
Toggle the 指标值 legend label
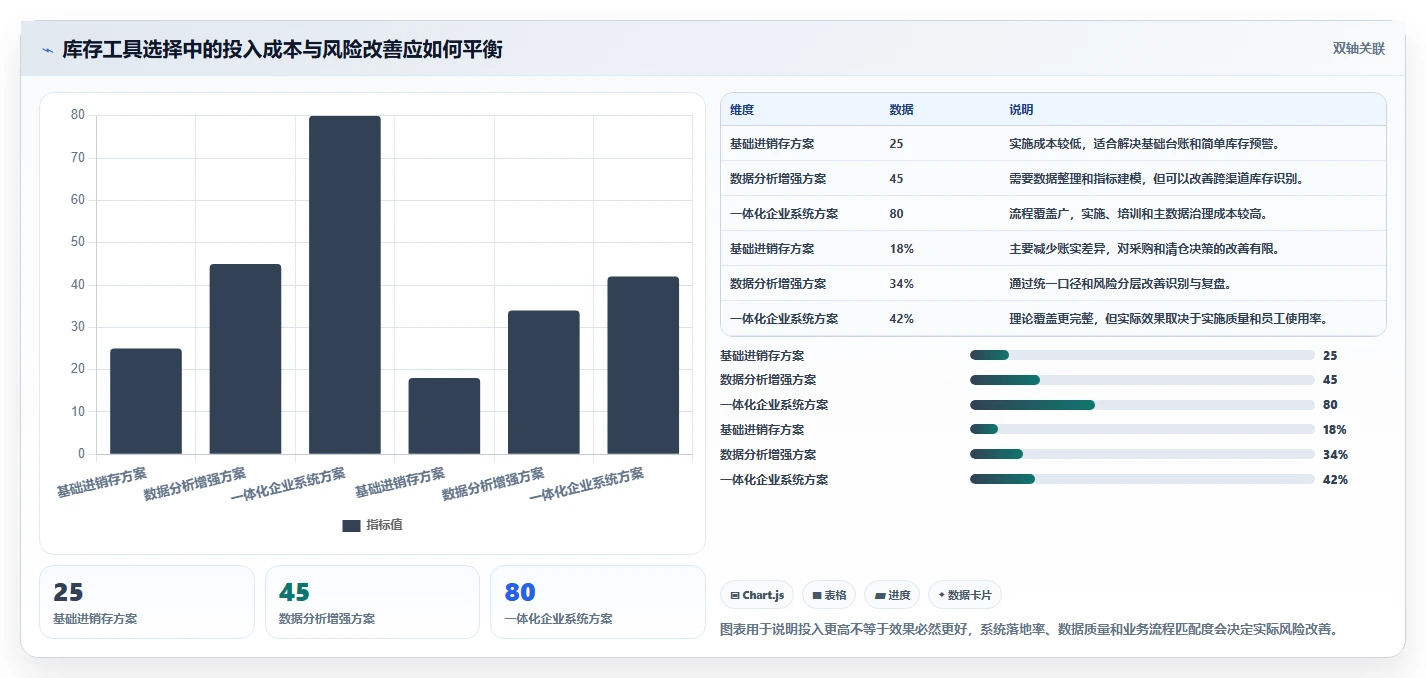pyautogui.click(x=384, y=525)
